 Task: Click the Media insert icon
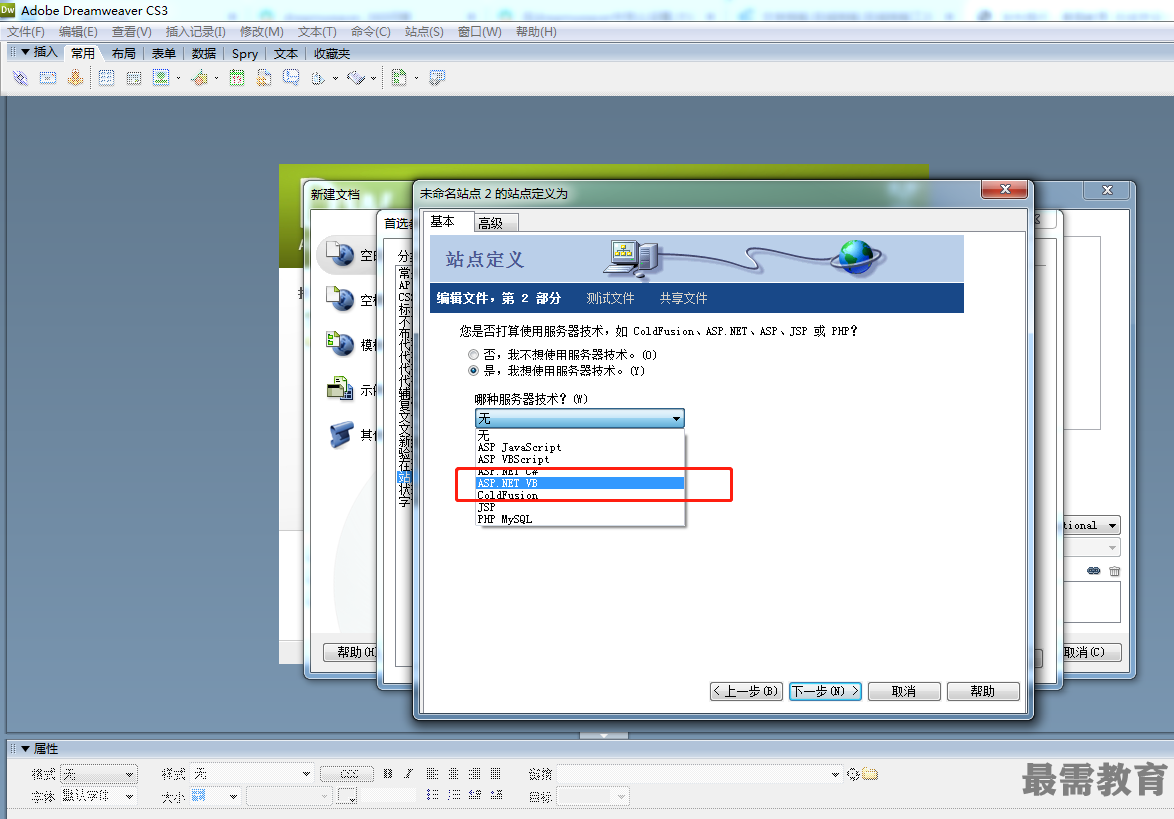point(199,78)
